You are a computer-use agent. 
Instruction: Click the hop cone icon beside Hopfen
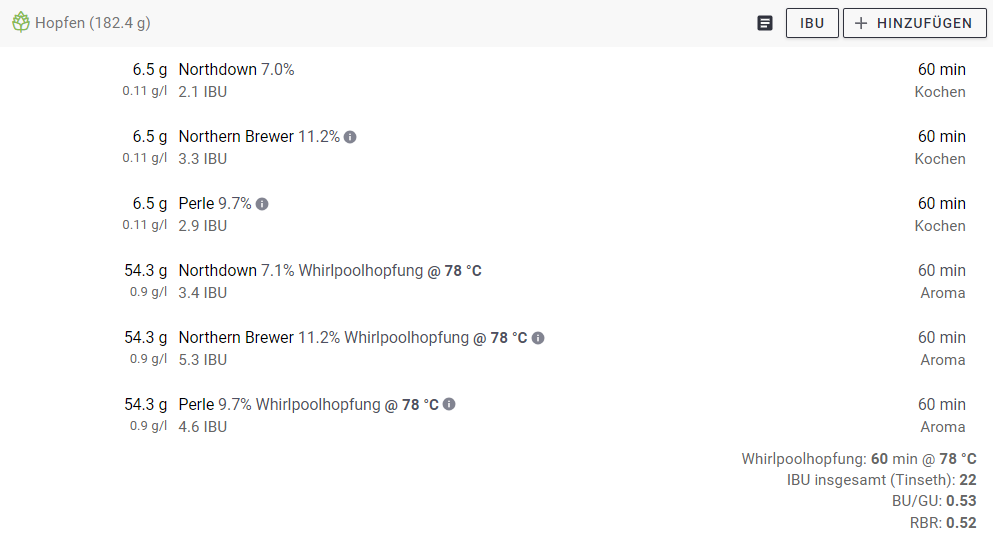coord(21,23)
